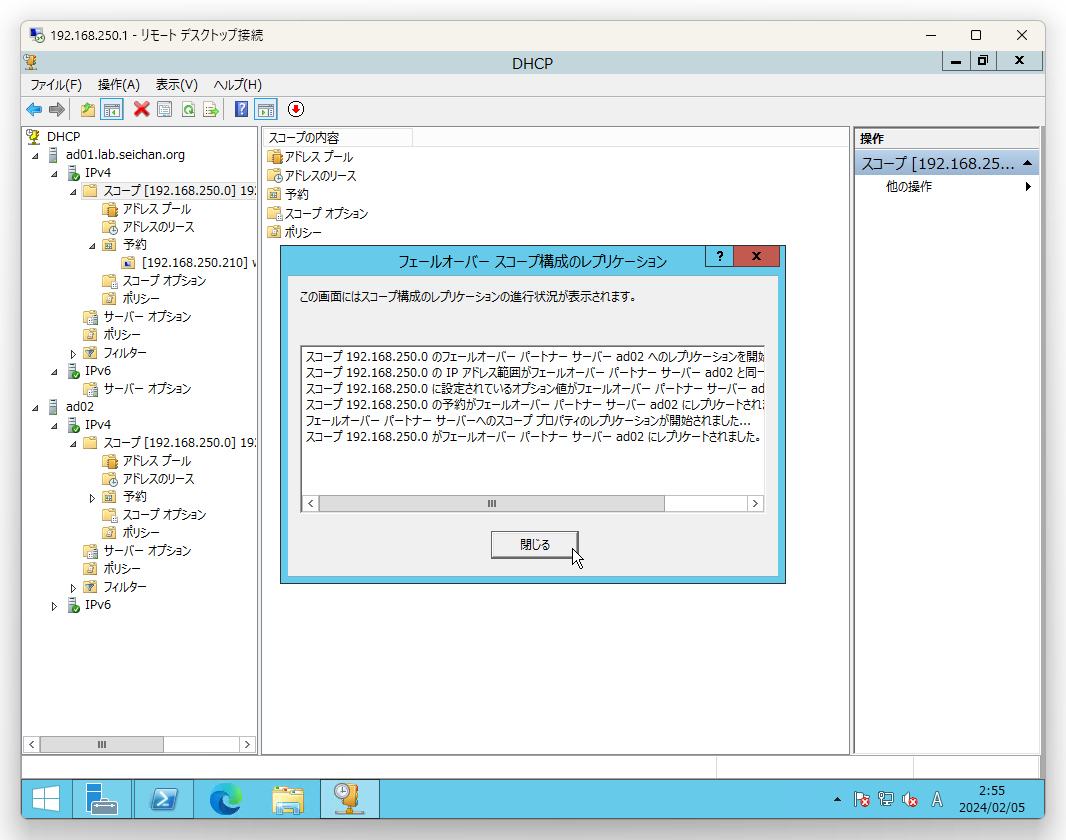
Task: Click the red down-arrow circle toolbar icon
Action: click(x=296, y=109)
